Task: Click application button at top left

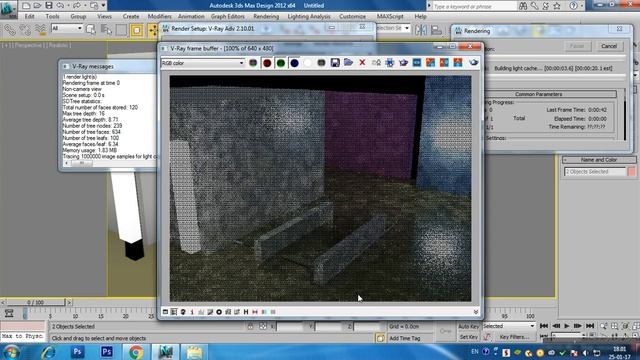Action: 8,9
